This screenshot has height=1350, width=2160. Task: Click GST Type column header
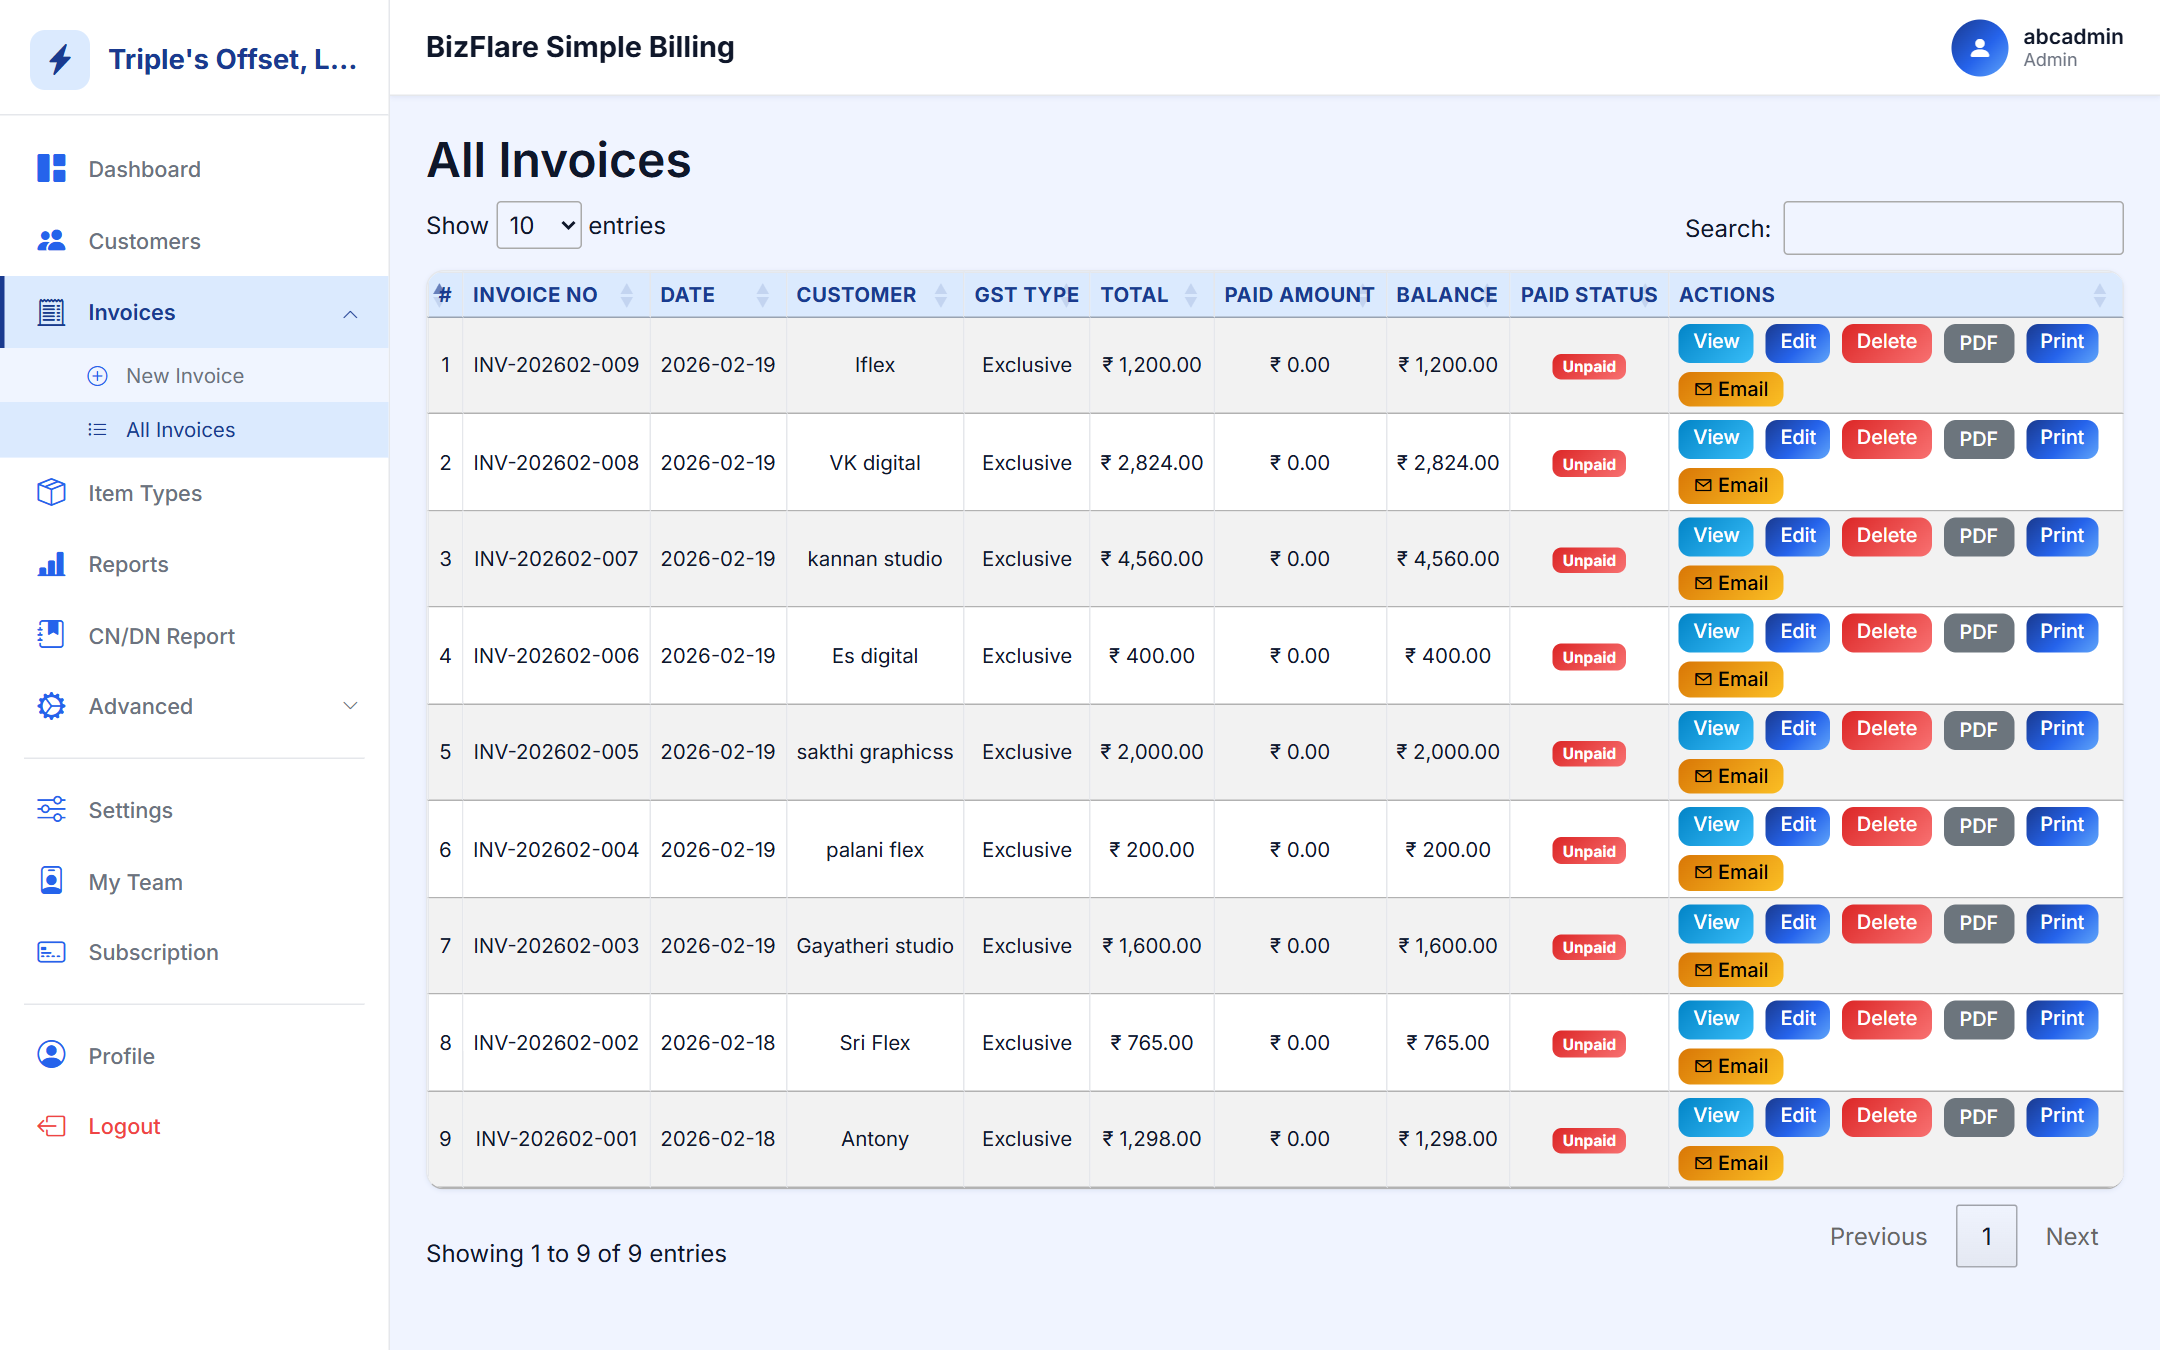[x=1026, y=295]
